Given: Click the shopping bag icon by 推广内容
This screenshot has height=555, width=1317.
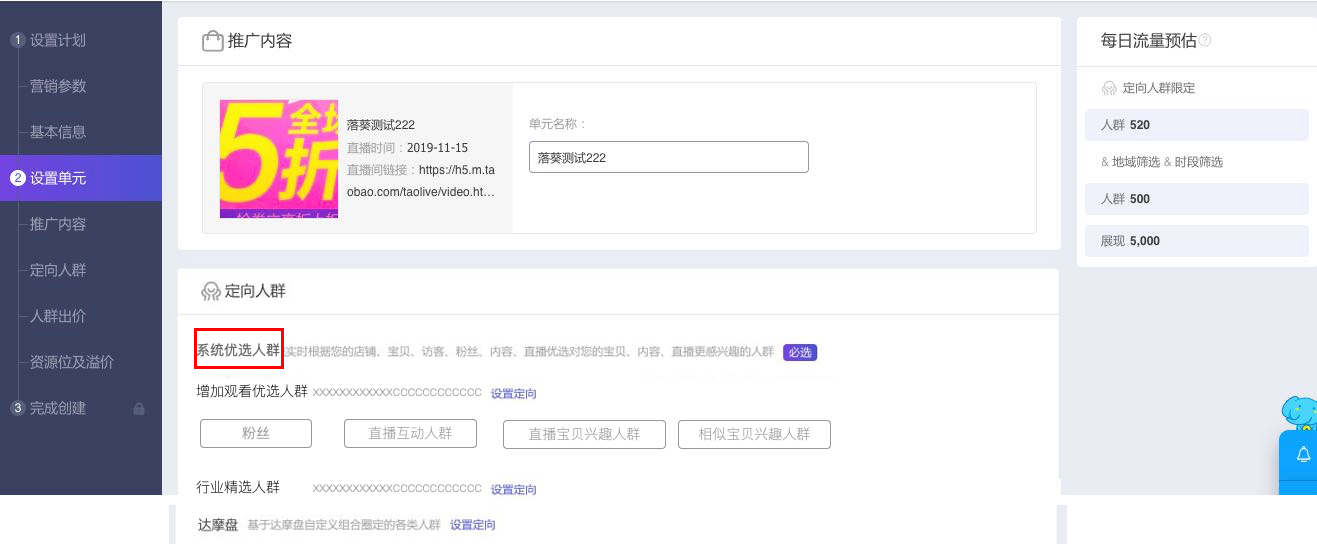Looking at the screenshot, I should (212, 41).
